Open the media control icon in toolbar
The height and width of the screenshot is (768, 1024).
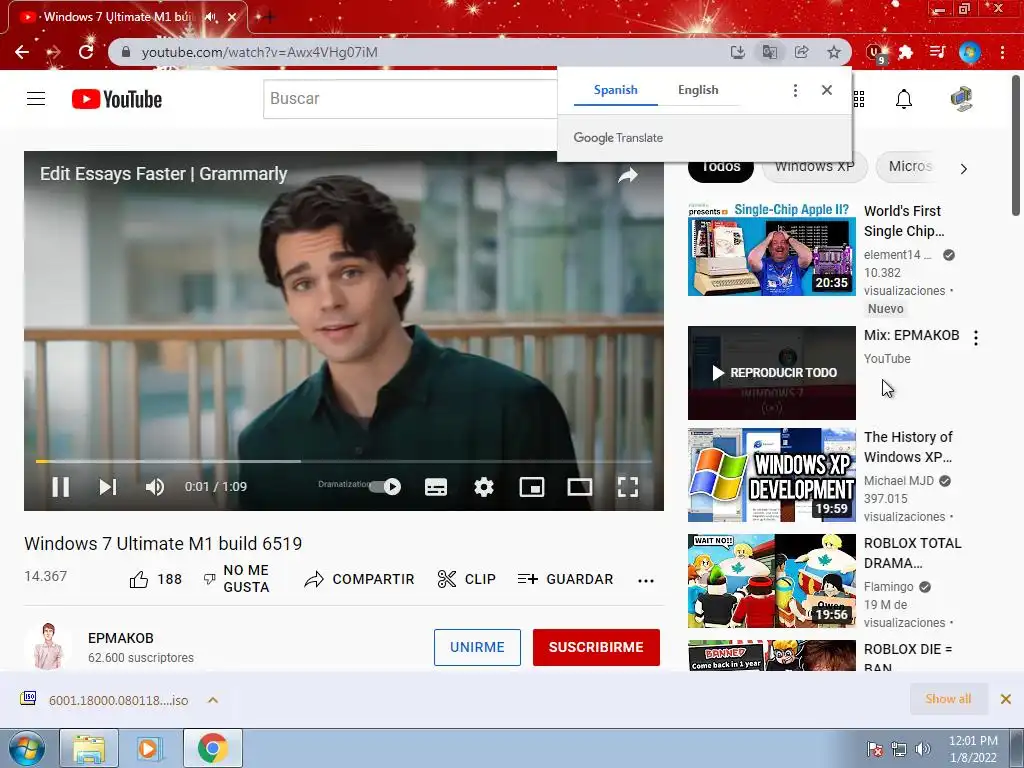(x=937, y=52)
